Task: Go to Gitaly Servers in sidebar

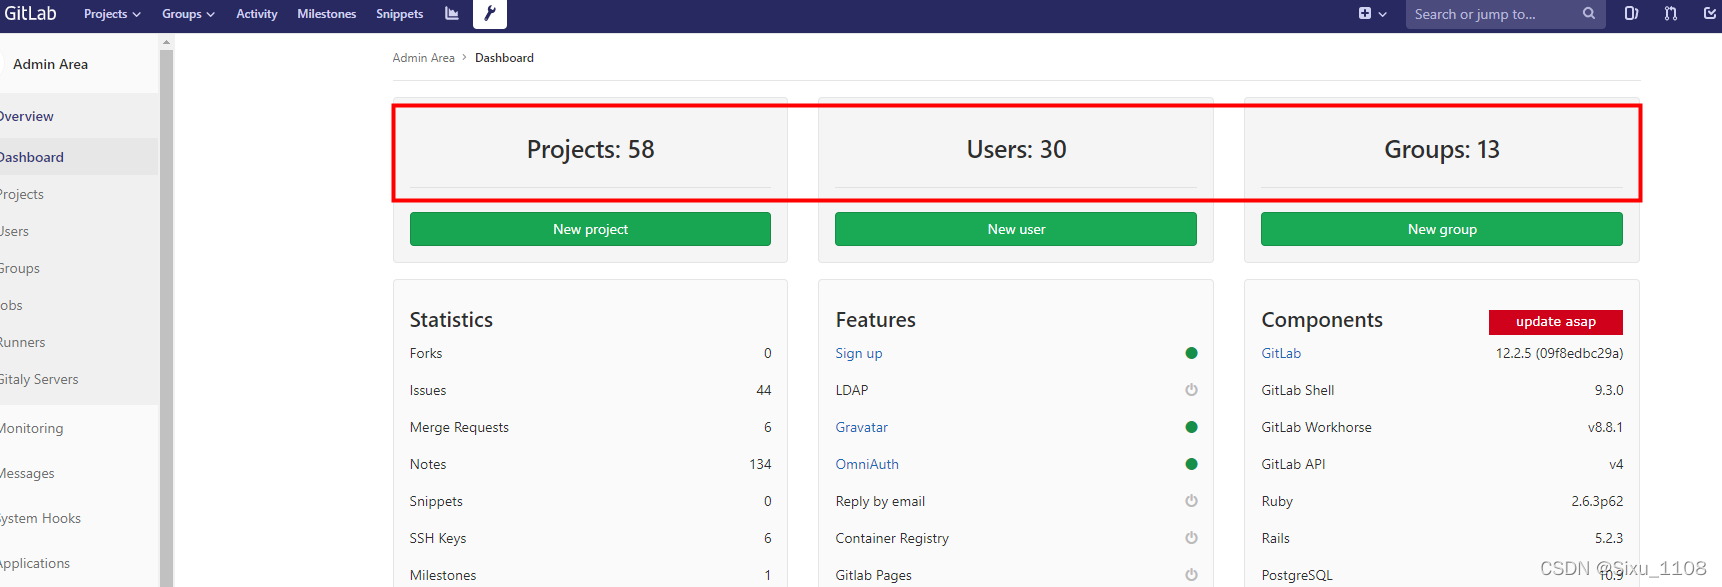Action: 39,379
